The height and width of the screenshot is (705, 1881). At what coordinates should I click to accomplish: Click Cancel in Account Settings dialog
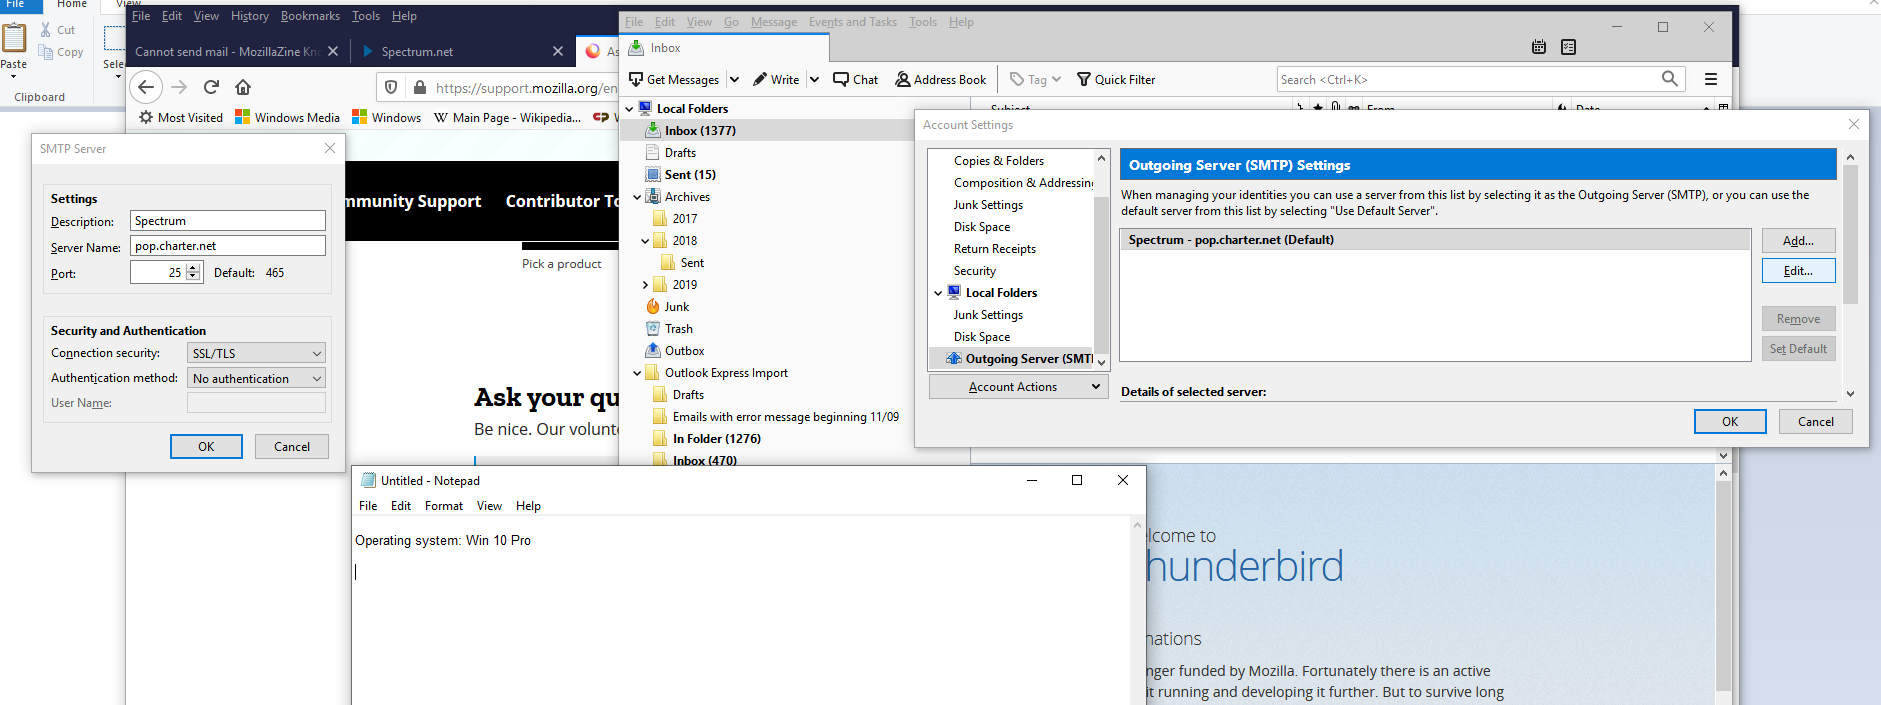1816,422
